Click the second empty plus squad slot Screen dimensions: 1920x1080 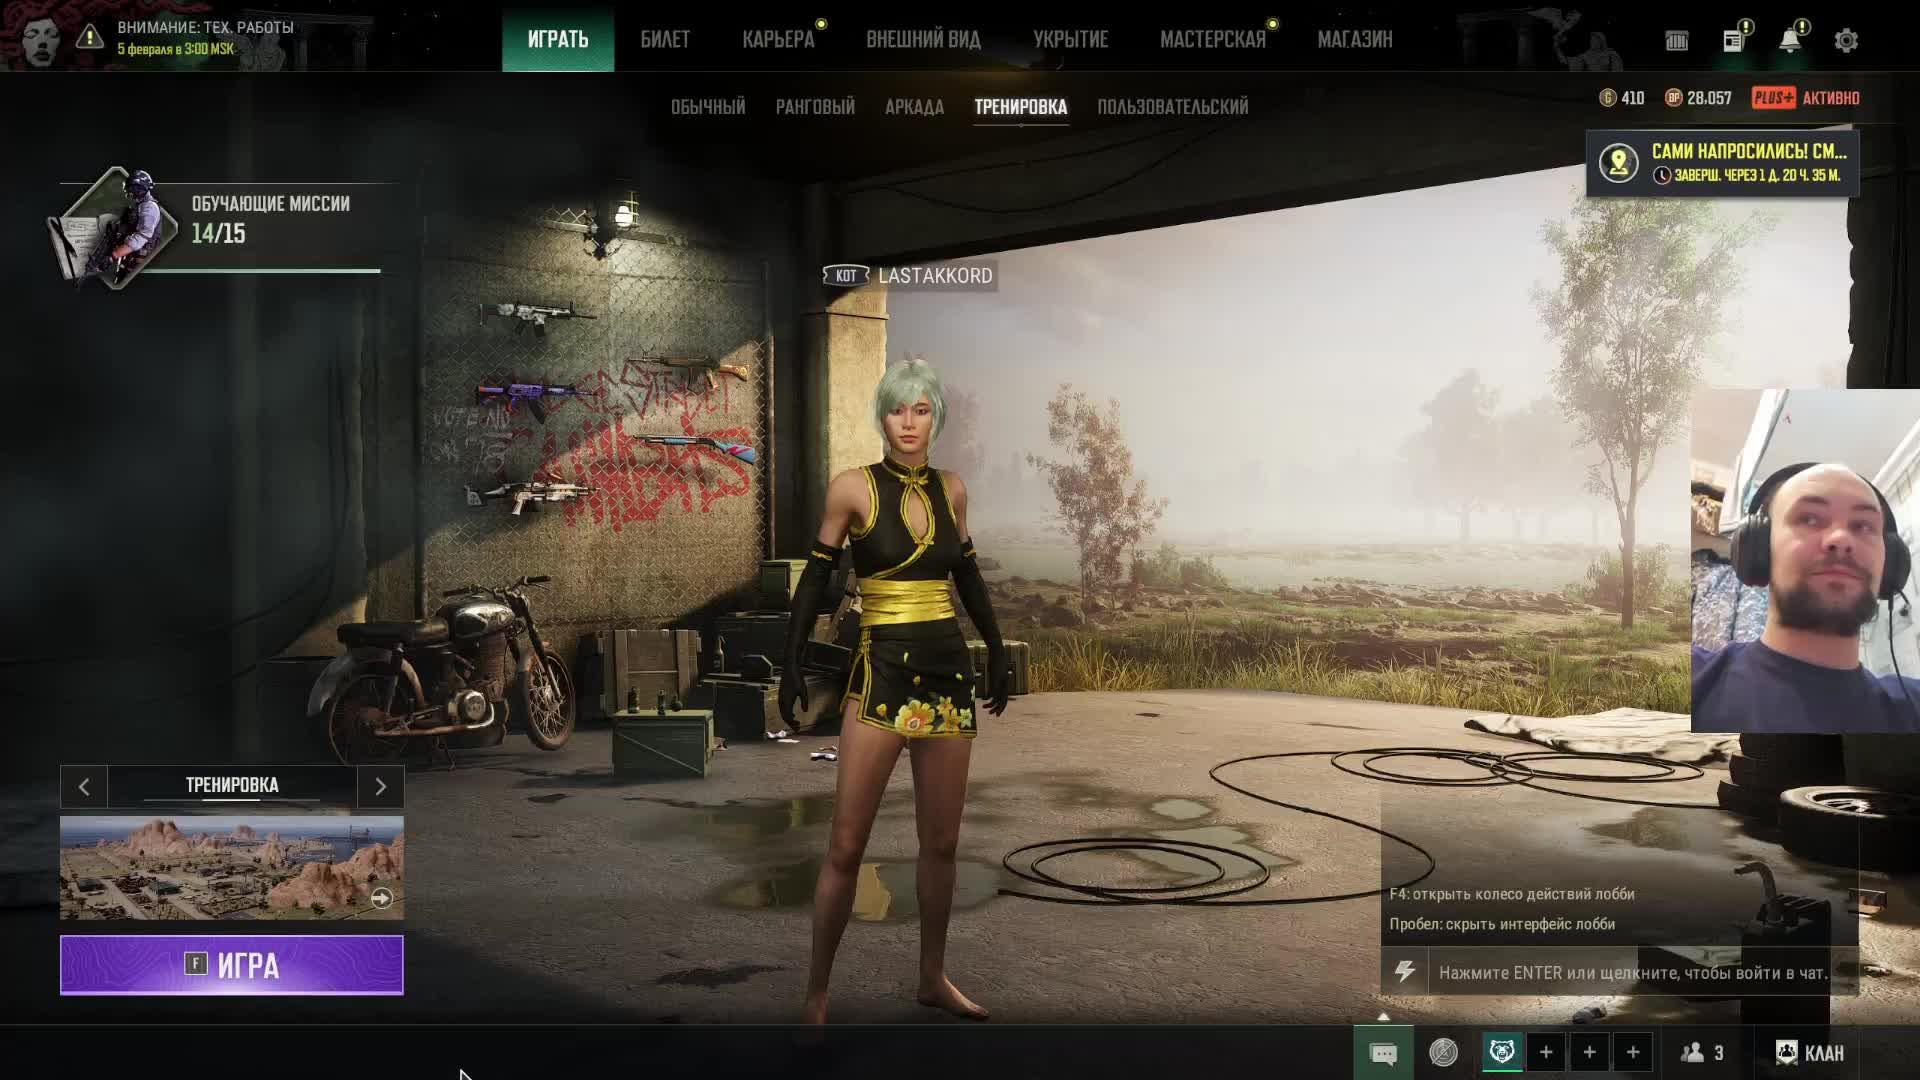[x=1590, y=1052]
